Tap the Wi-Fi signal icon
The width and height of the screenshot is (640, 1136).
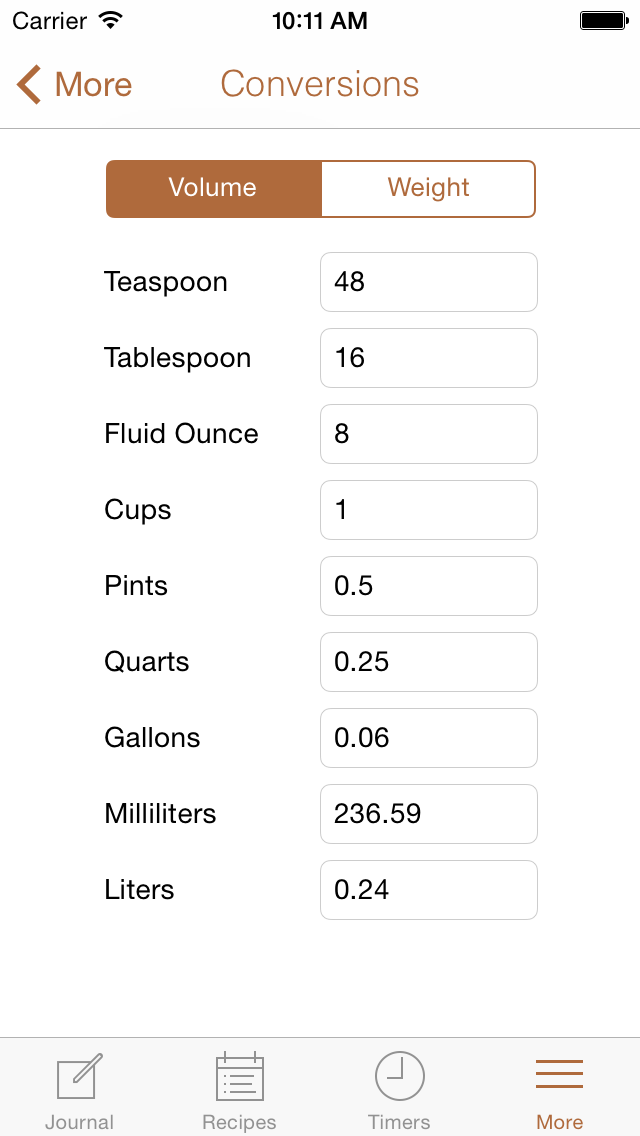pyautogui.click(x=111, y=20)
